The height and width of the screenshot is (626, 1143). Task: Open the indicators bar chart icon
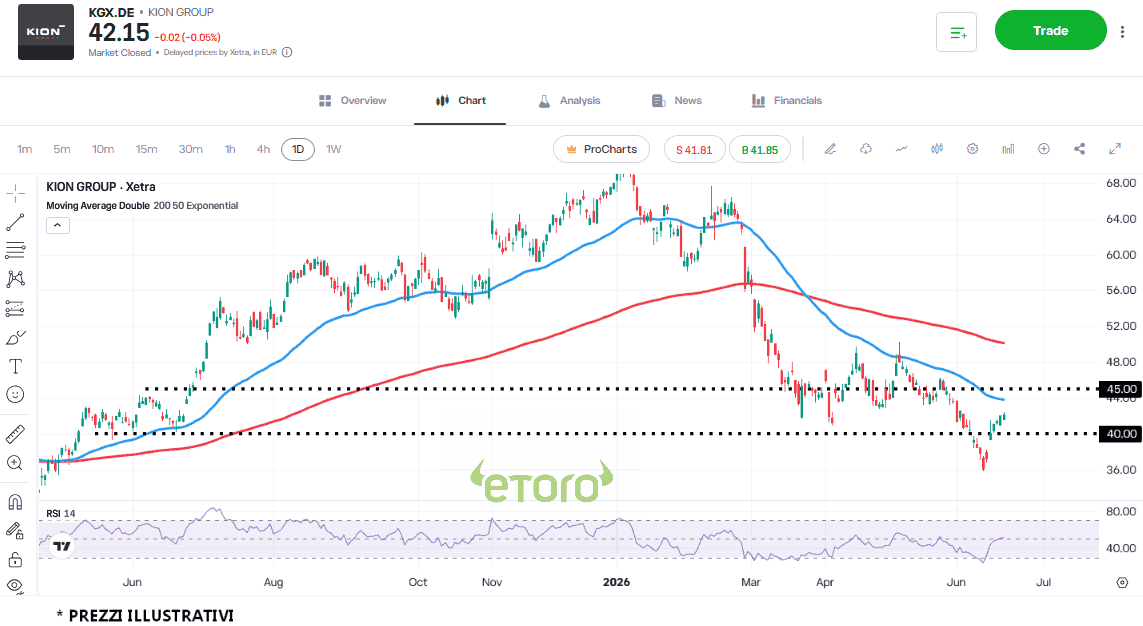tap(1008, 149)
